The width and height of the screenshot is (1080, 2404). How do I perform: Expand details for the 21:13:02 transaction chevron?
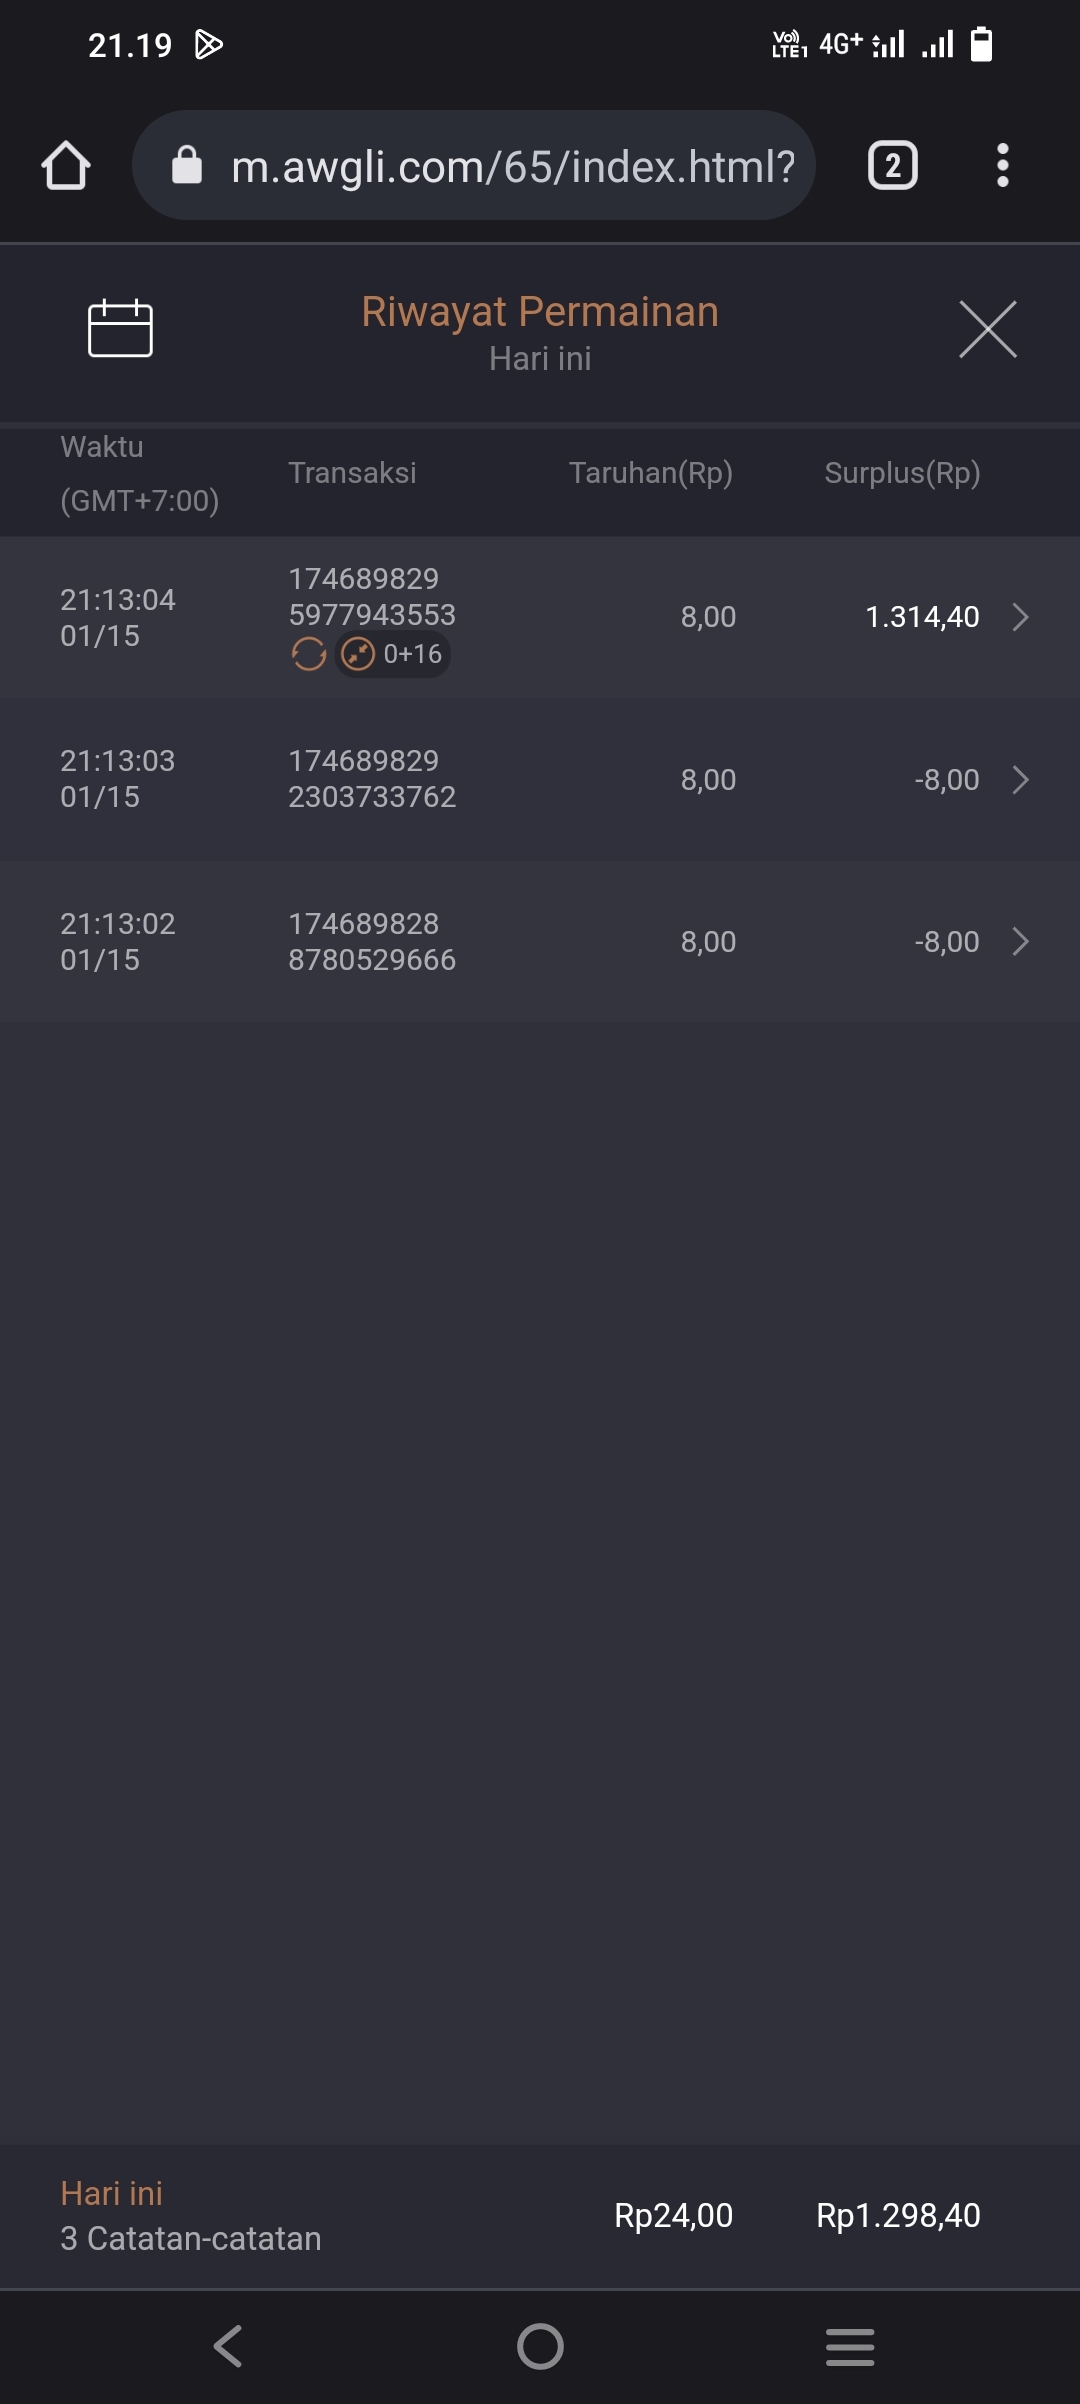coord(1020,942)
